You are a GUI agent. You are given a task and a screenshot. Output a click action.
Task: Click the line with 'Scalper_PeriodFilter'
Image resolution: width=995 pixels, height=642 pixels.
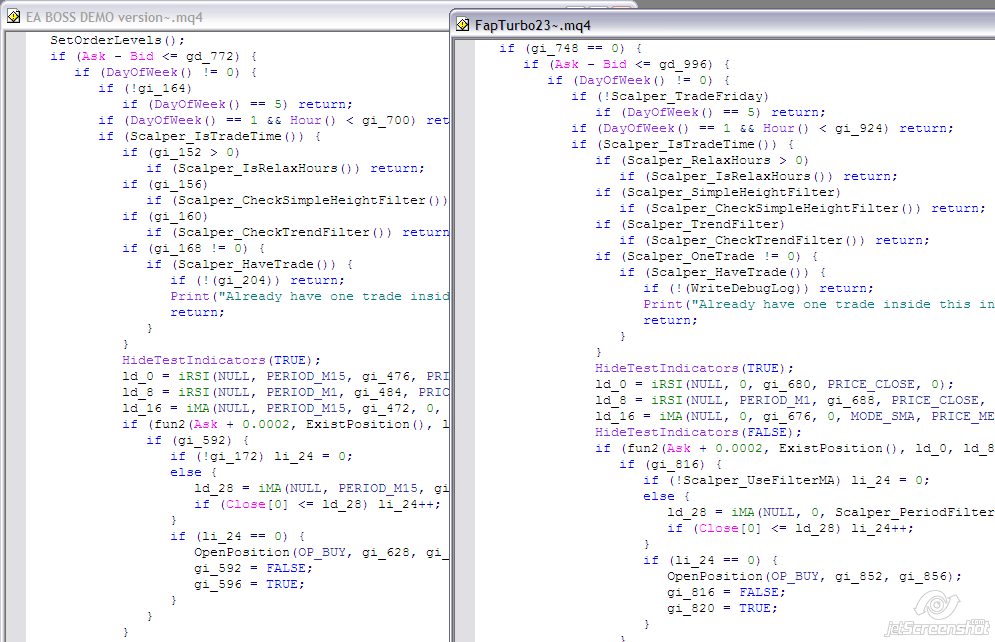click(830, 512)
